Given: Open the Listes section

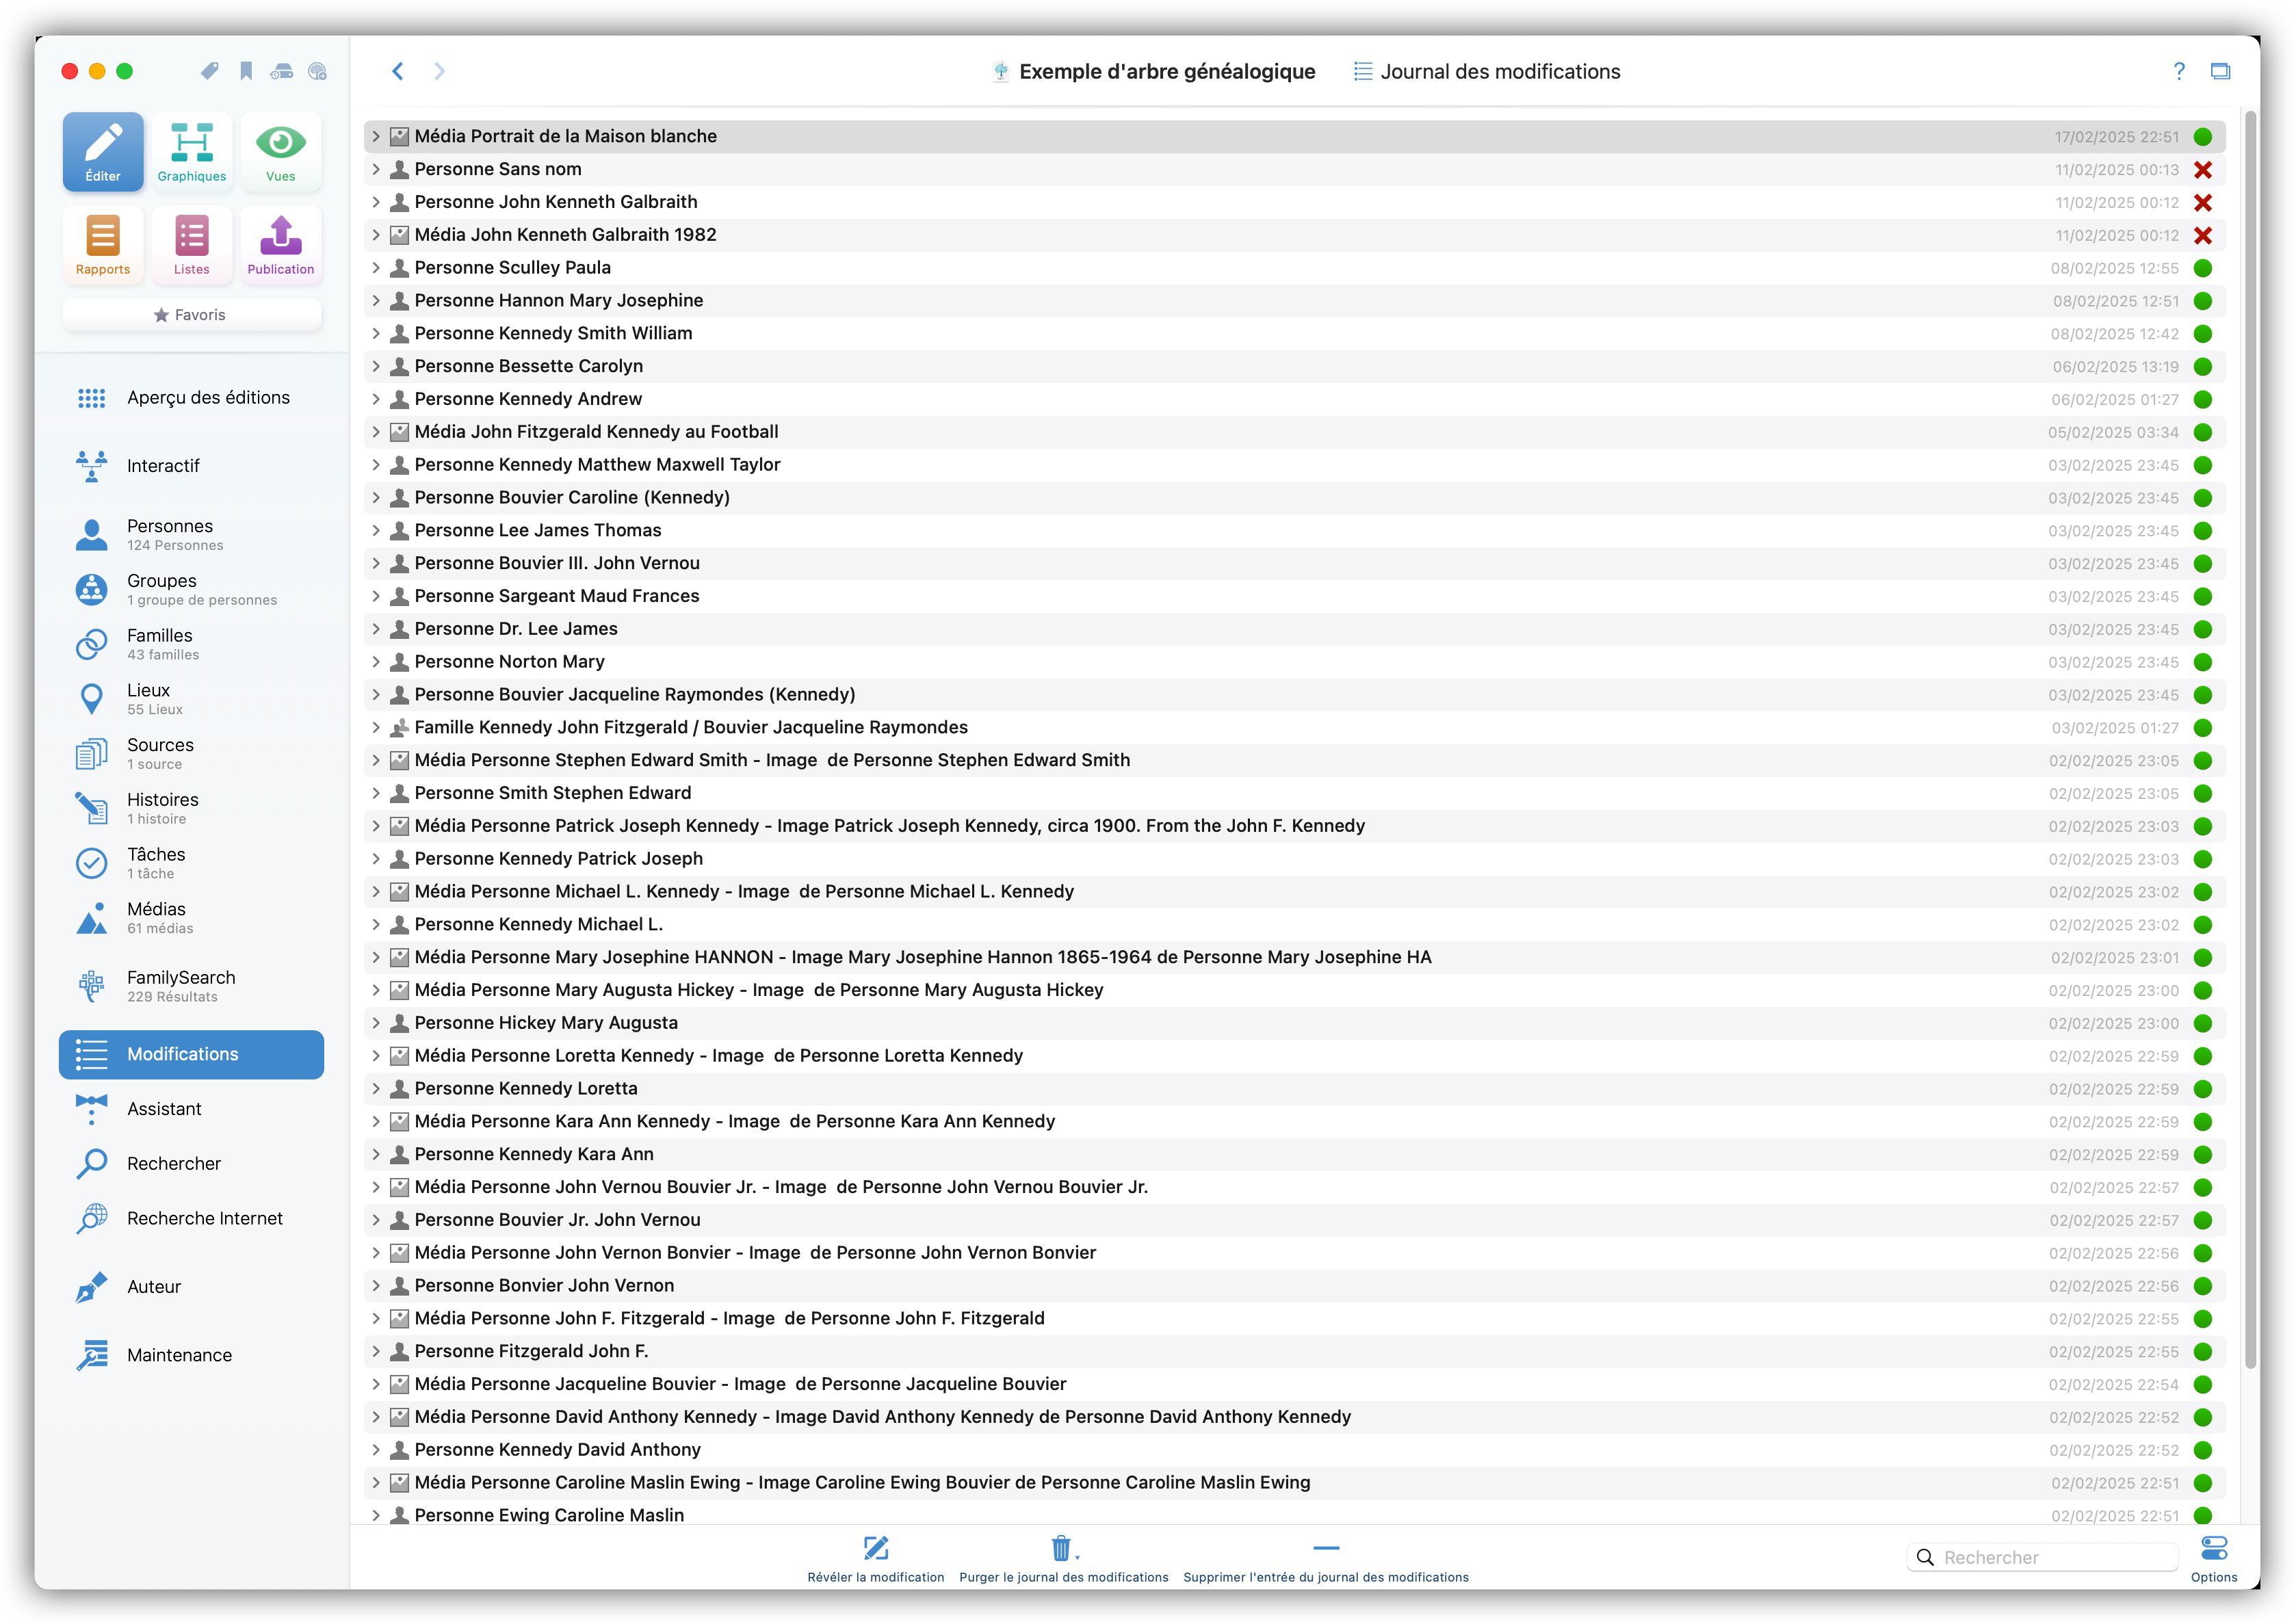Looking at the screenshot, I should coord(192,245).
